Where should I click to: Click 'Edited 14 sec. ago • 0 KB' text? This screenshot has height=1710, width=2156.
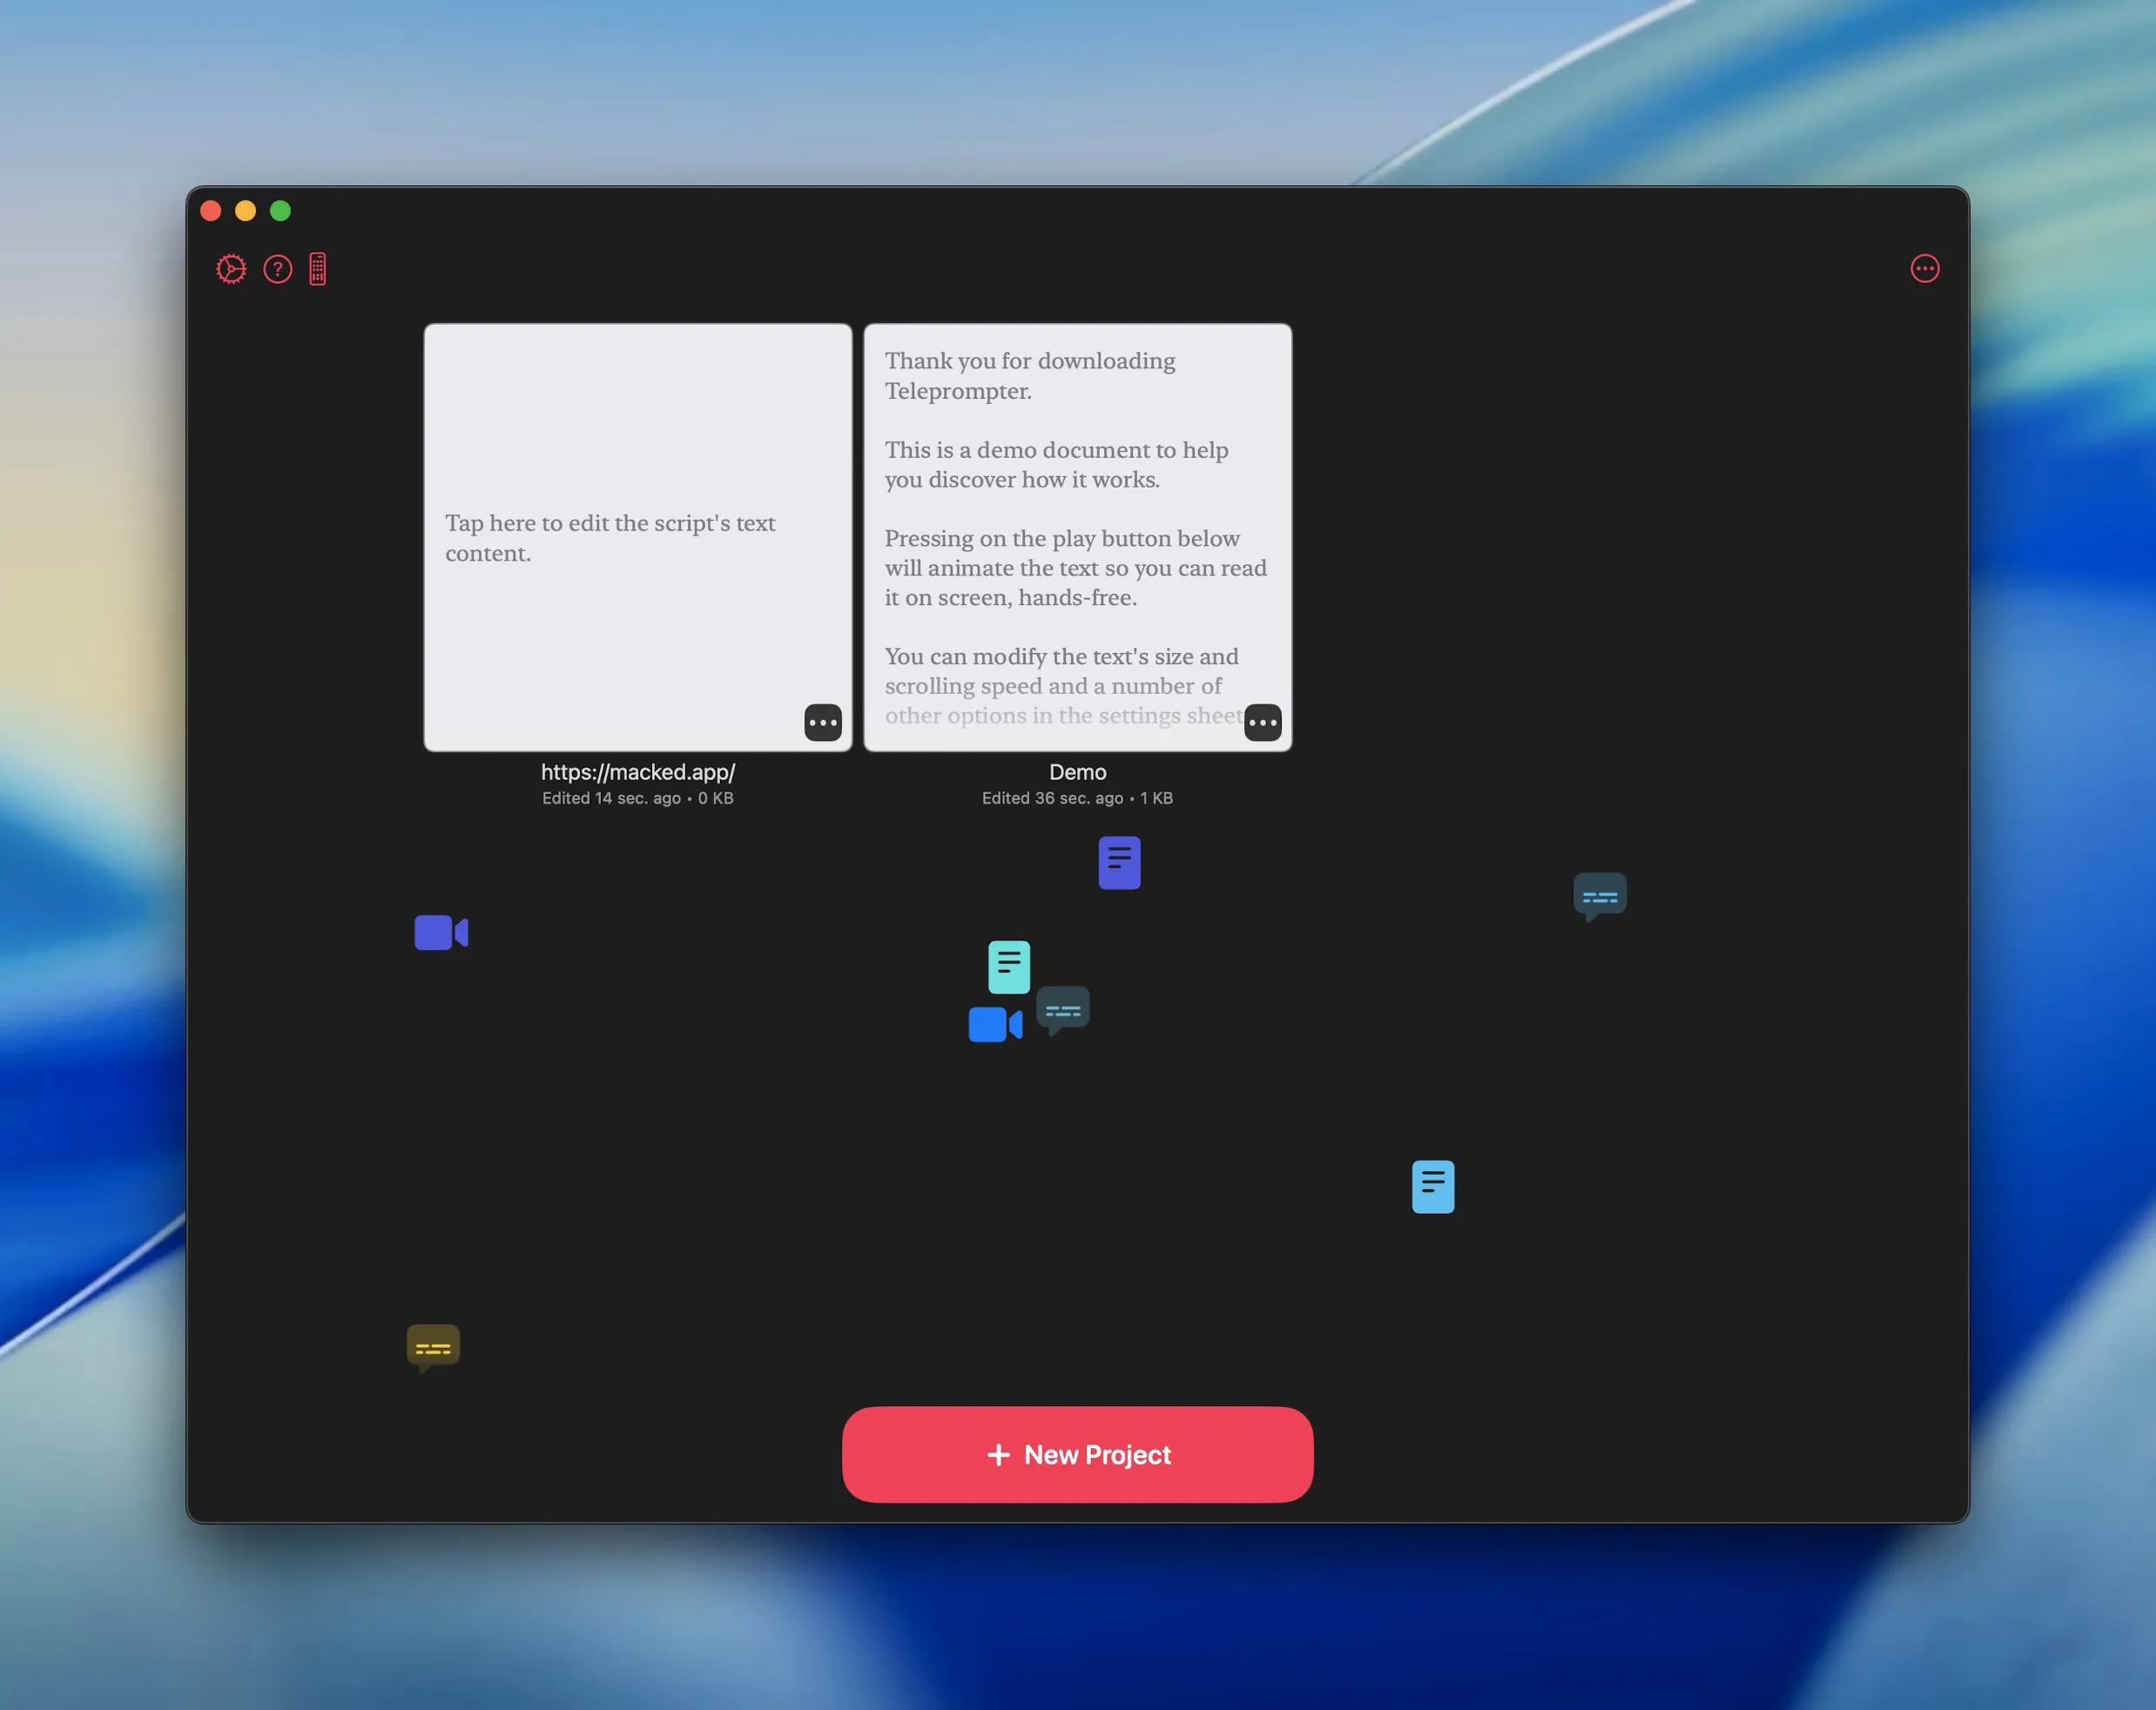point(638,798)
